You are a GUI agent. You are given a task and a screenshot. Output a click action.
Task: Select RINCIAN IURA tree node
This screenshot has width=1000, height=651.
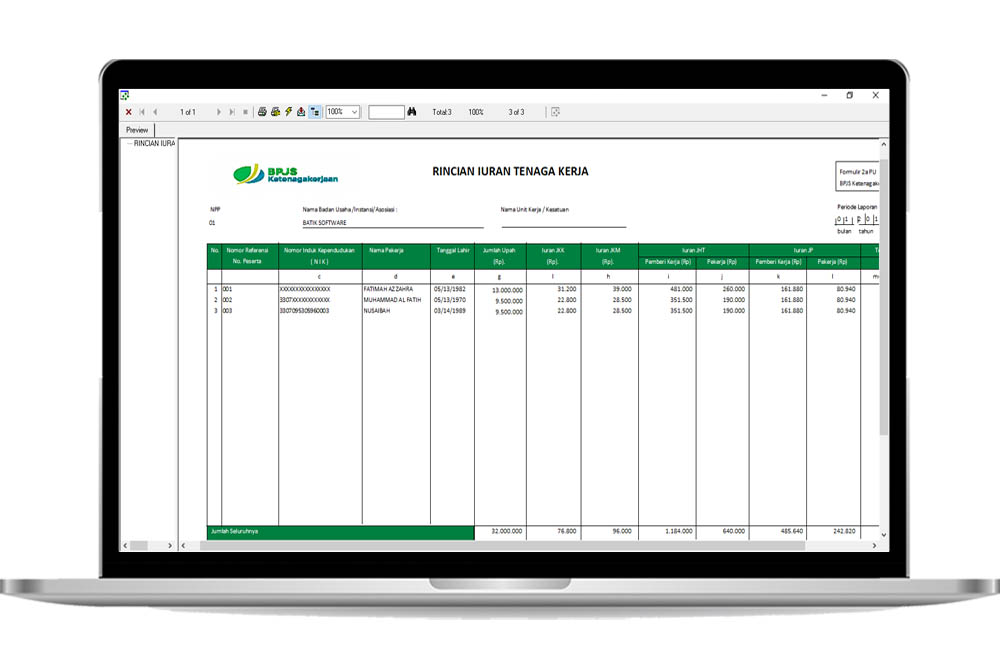pos(153,143)
